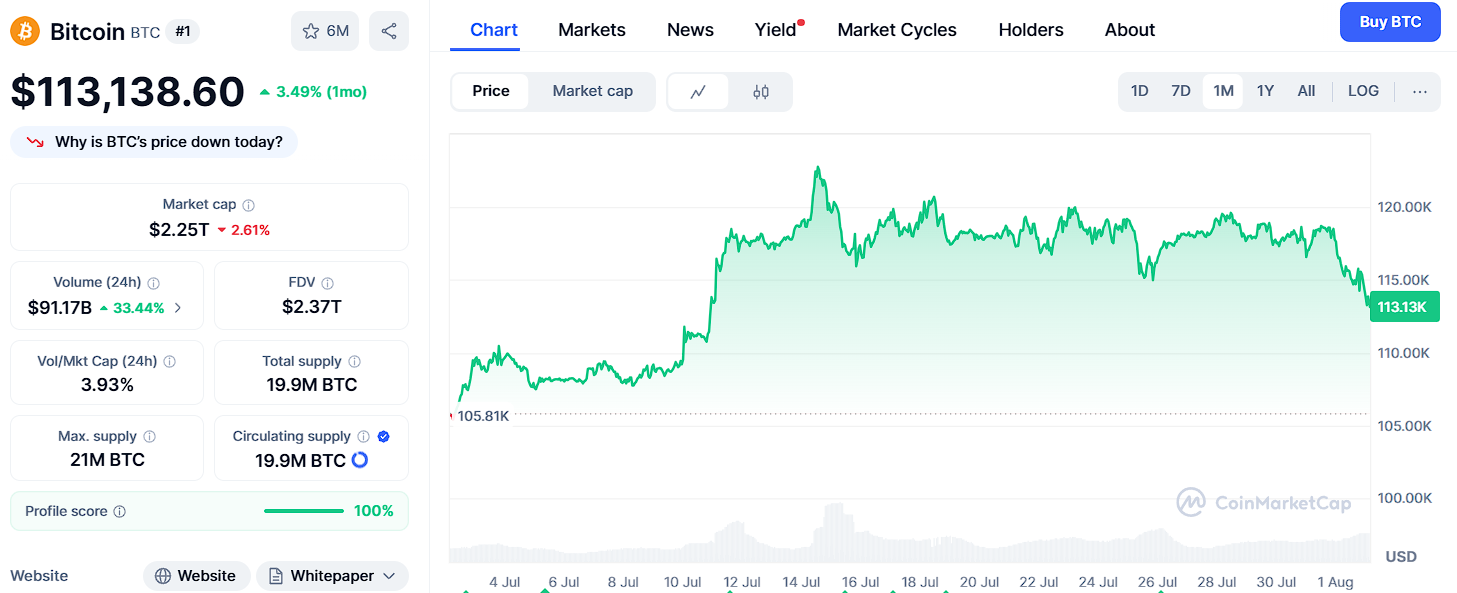Expand Volume (24h) details chevron
This screenshot has width=1457, height=593.
tap(178, 308)
